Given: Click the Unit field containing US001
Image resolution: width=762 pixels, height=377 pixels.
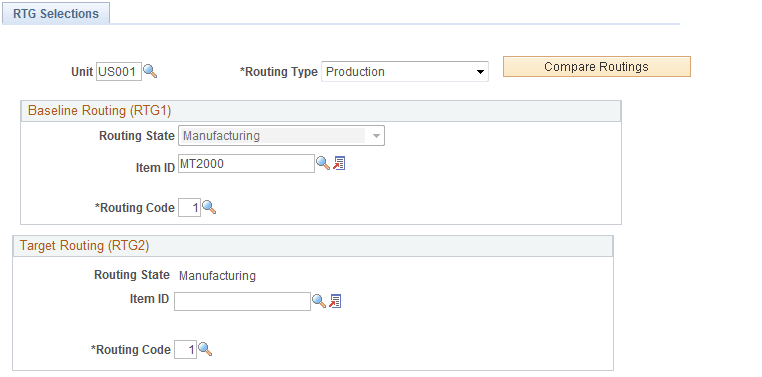Looking at the screenshot, I should click(119, 71).
